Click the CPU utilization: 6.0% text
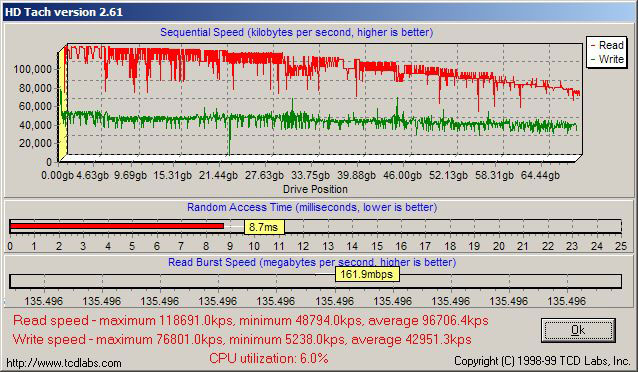This screenshot has height=372, width=638. pos(269,358)
